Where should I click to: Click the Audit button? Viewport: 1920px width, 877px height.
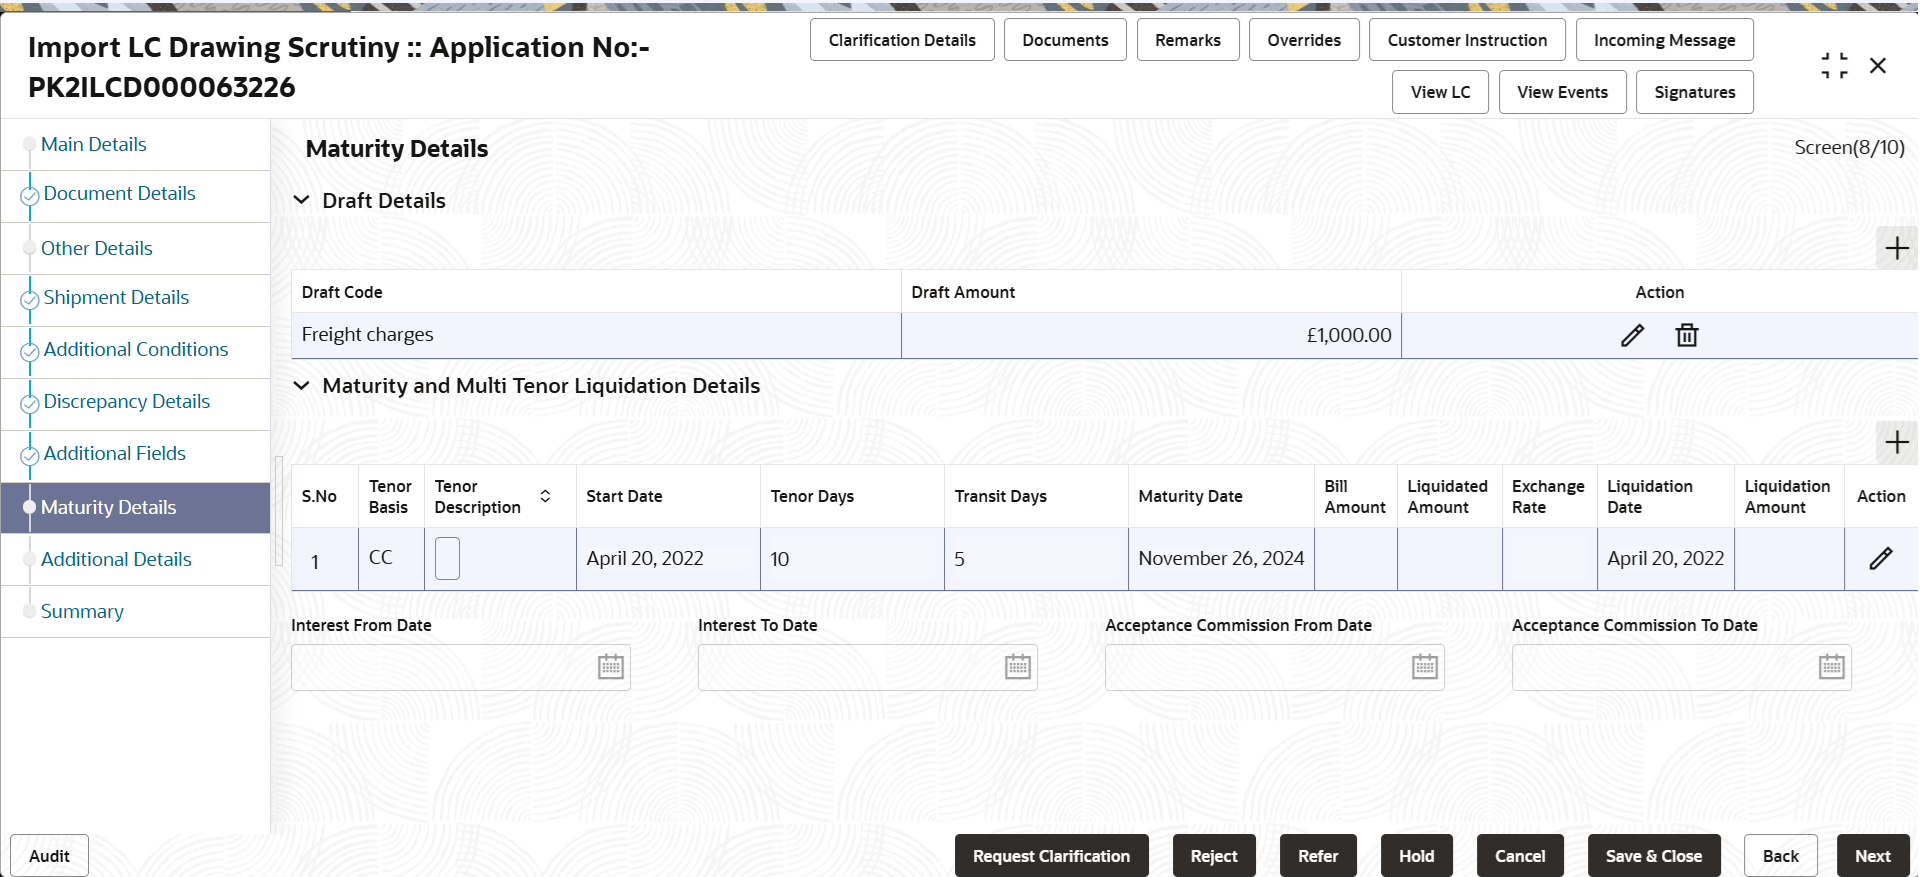pos(49,856)
